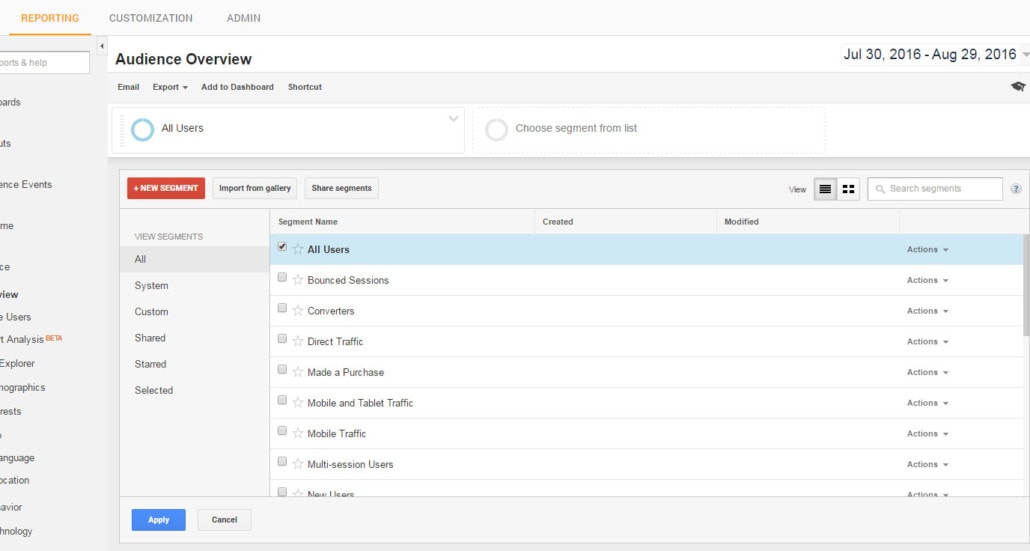
Task: Switch to grid view of segments
Action: click(848, 189)
